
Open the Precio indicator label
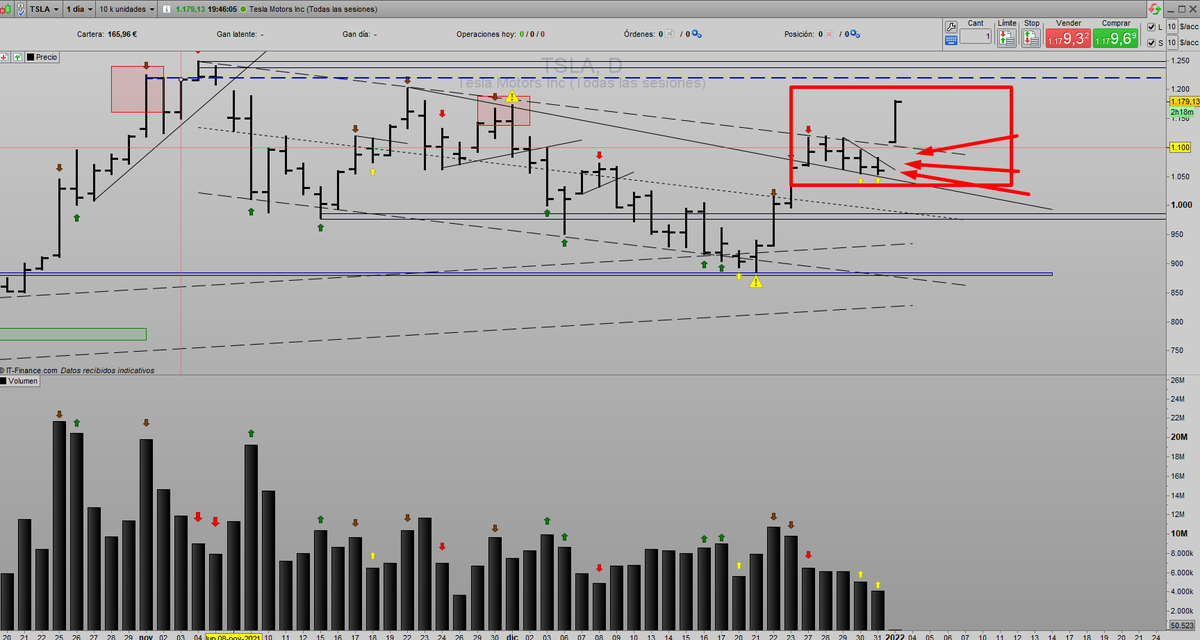click(47, 57)
